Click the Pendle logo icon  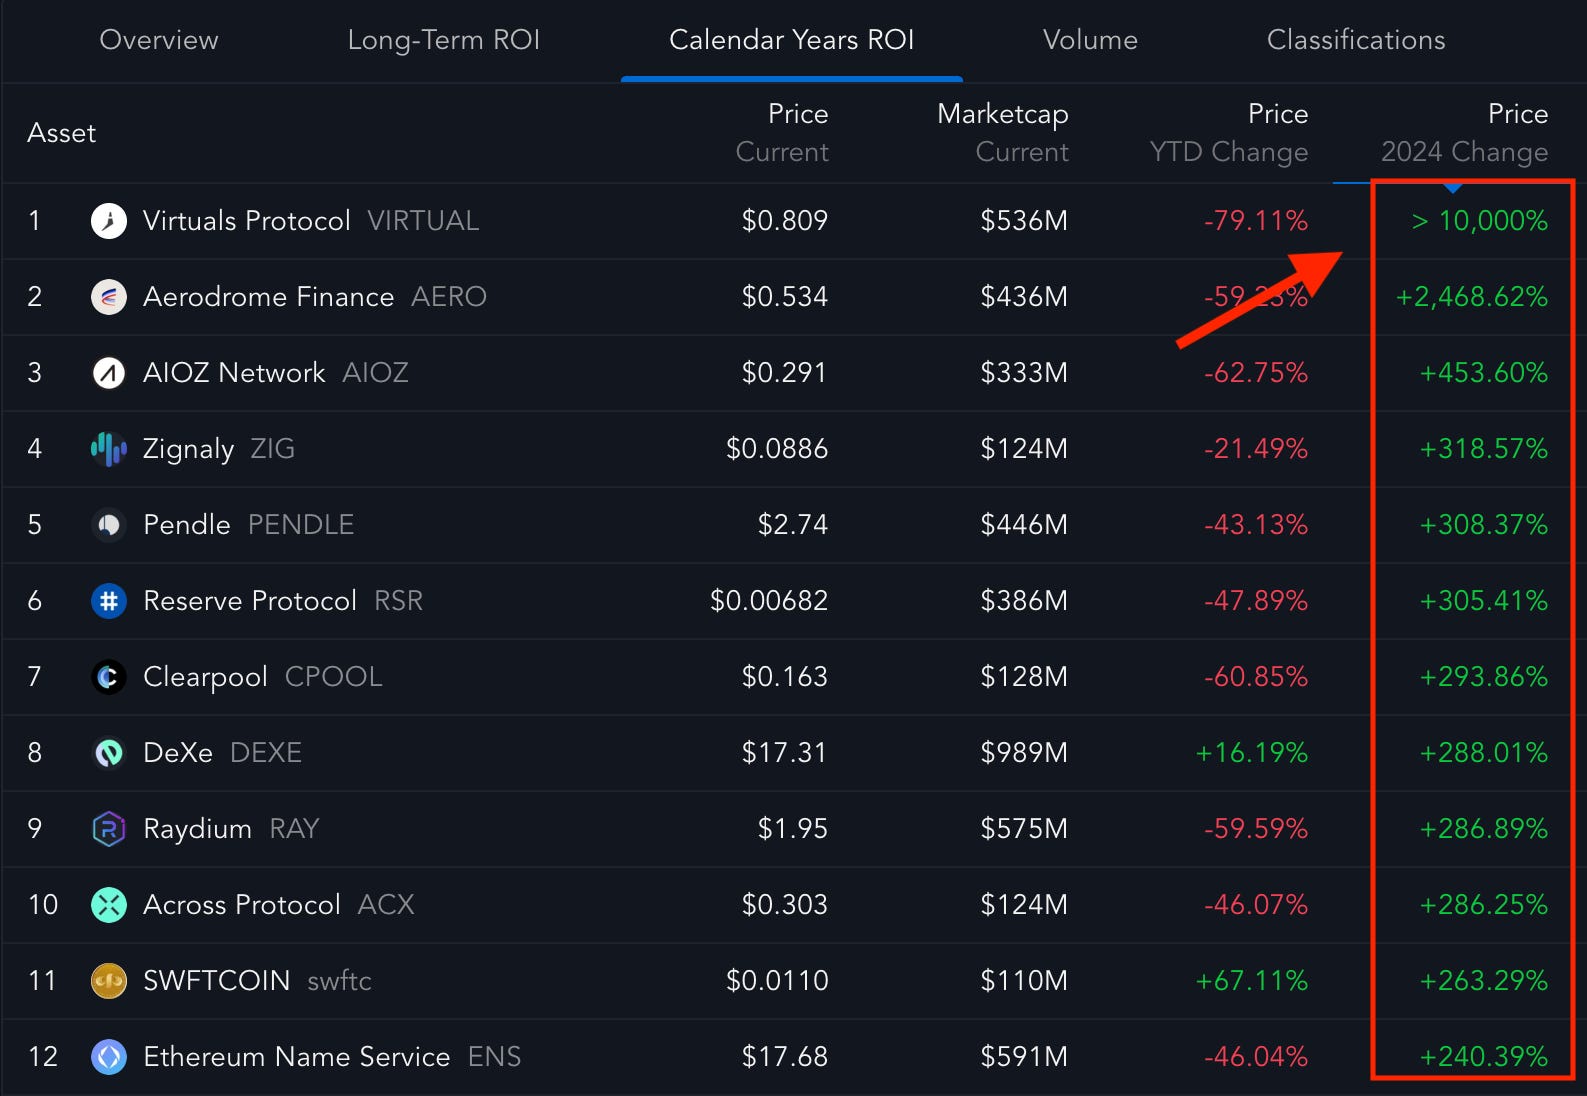pos(109,524)
